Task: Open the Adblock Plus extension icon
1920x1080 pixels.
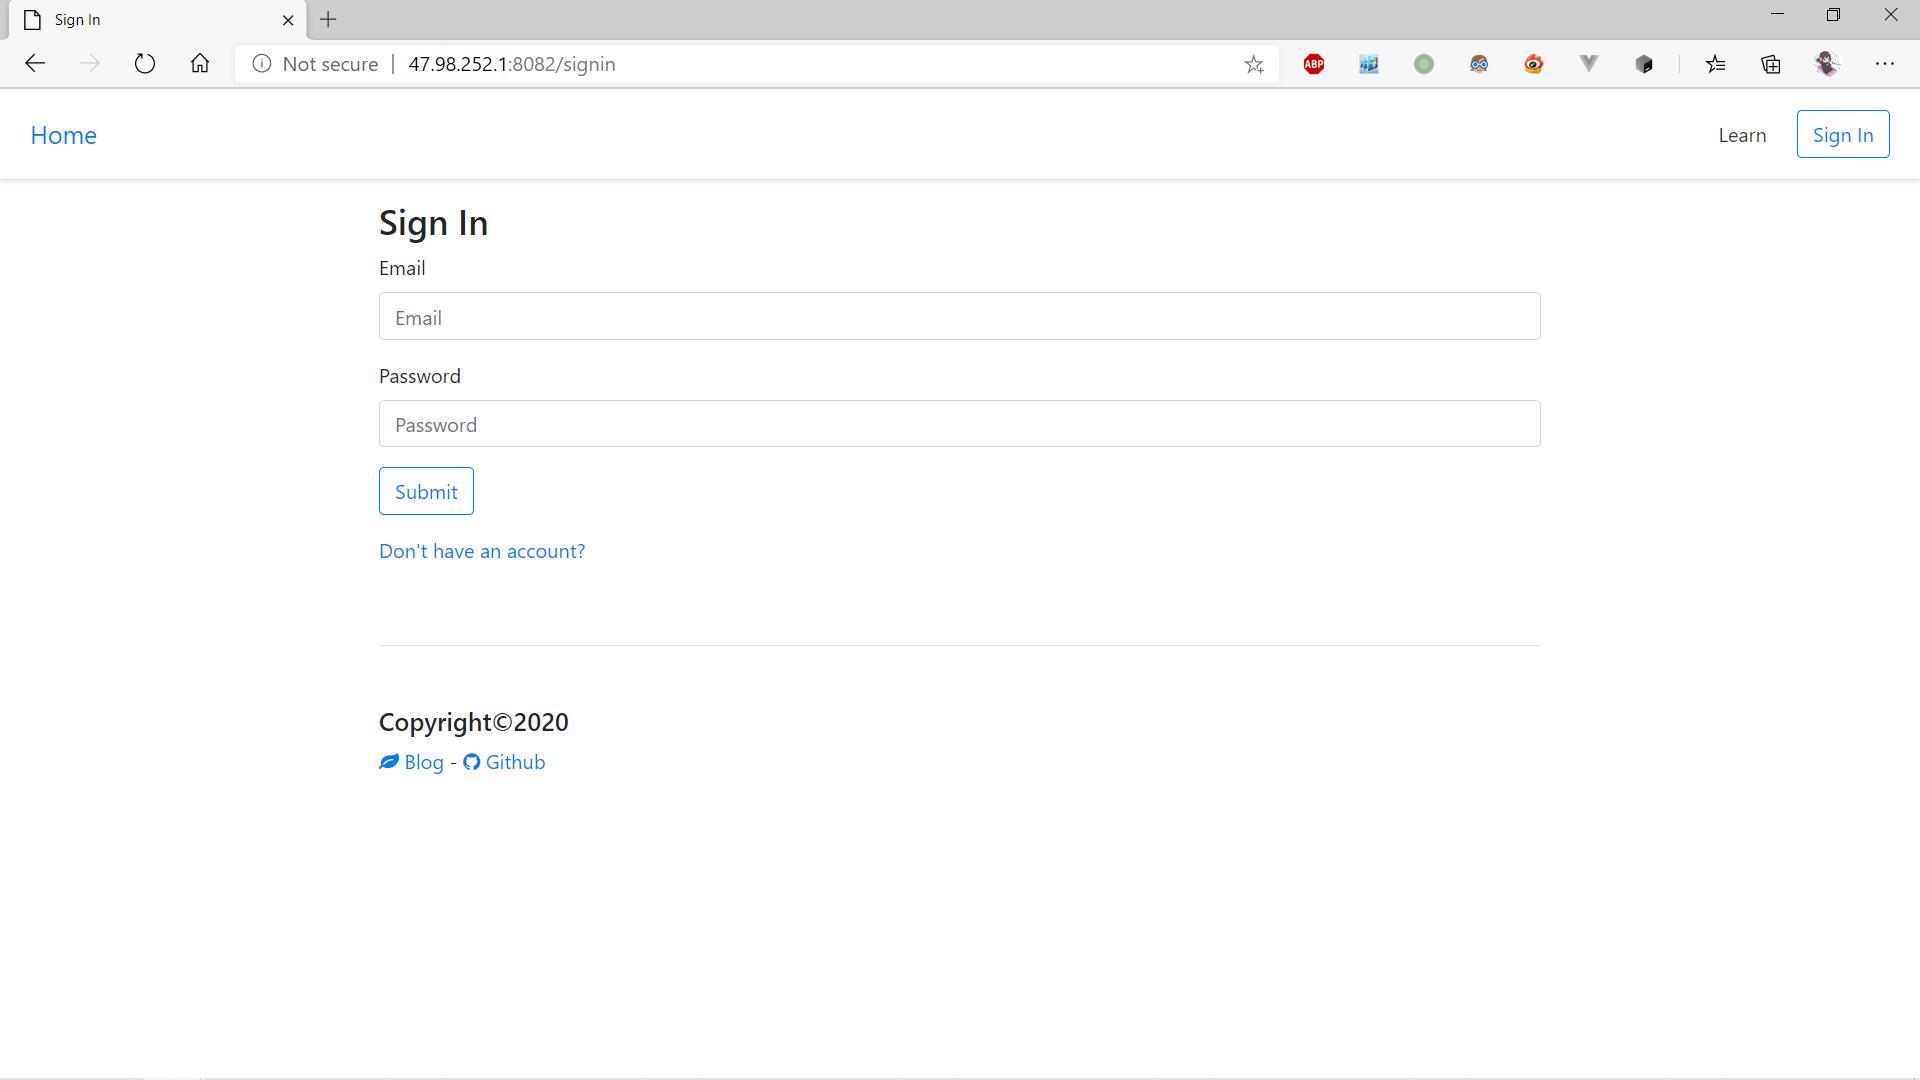Action: point(1314,64)
